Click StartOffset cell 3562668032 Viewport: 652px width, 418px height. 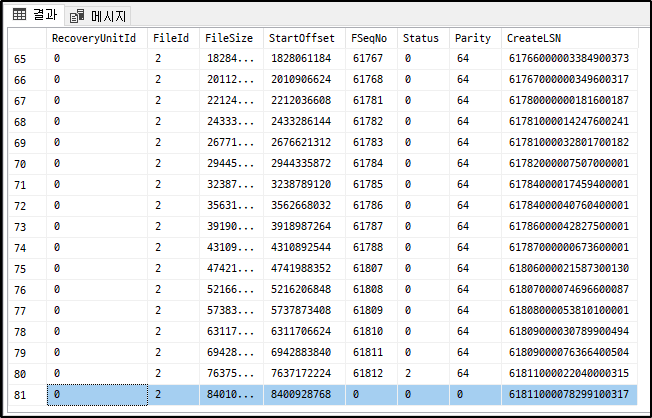(x=304, y=205)
